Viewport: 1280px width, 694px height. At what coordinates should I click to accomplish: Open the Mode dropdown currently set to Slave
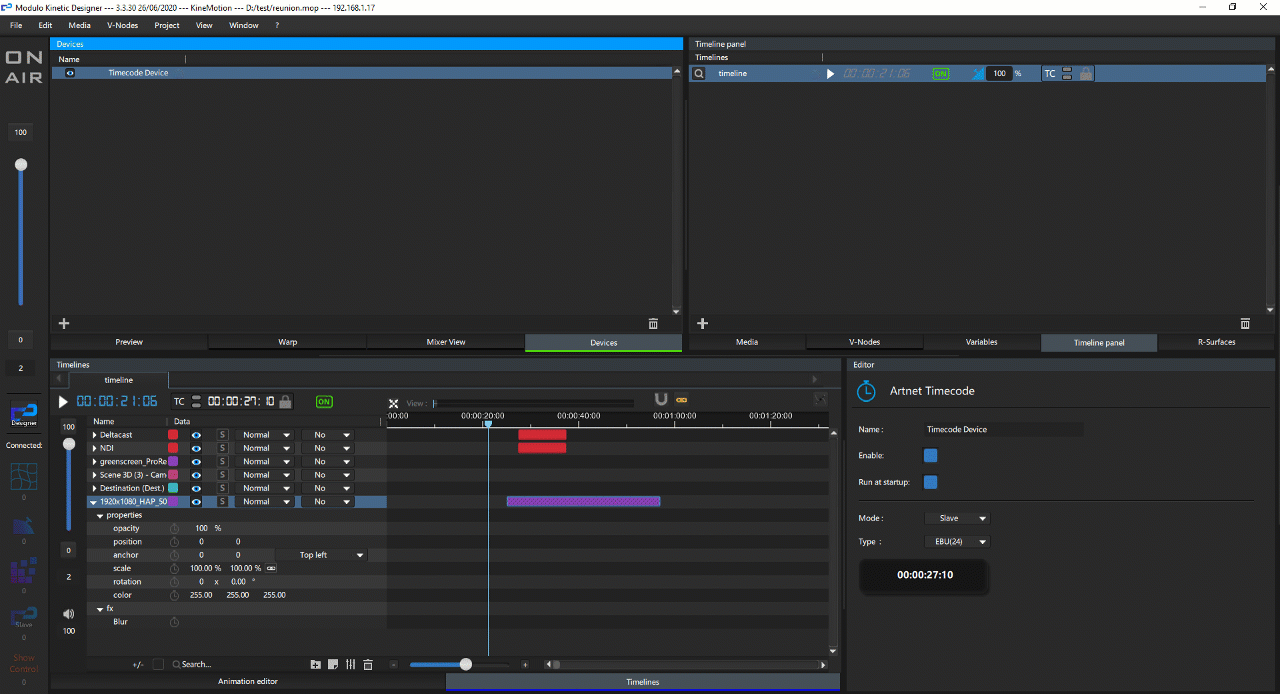[956, 517]
